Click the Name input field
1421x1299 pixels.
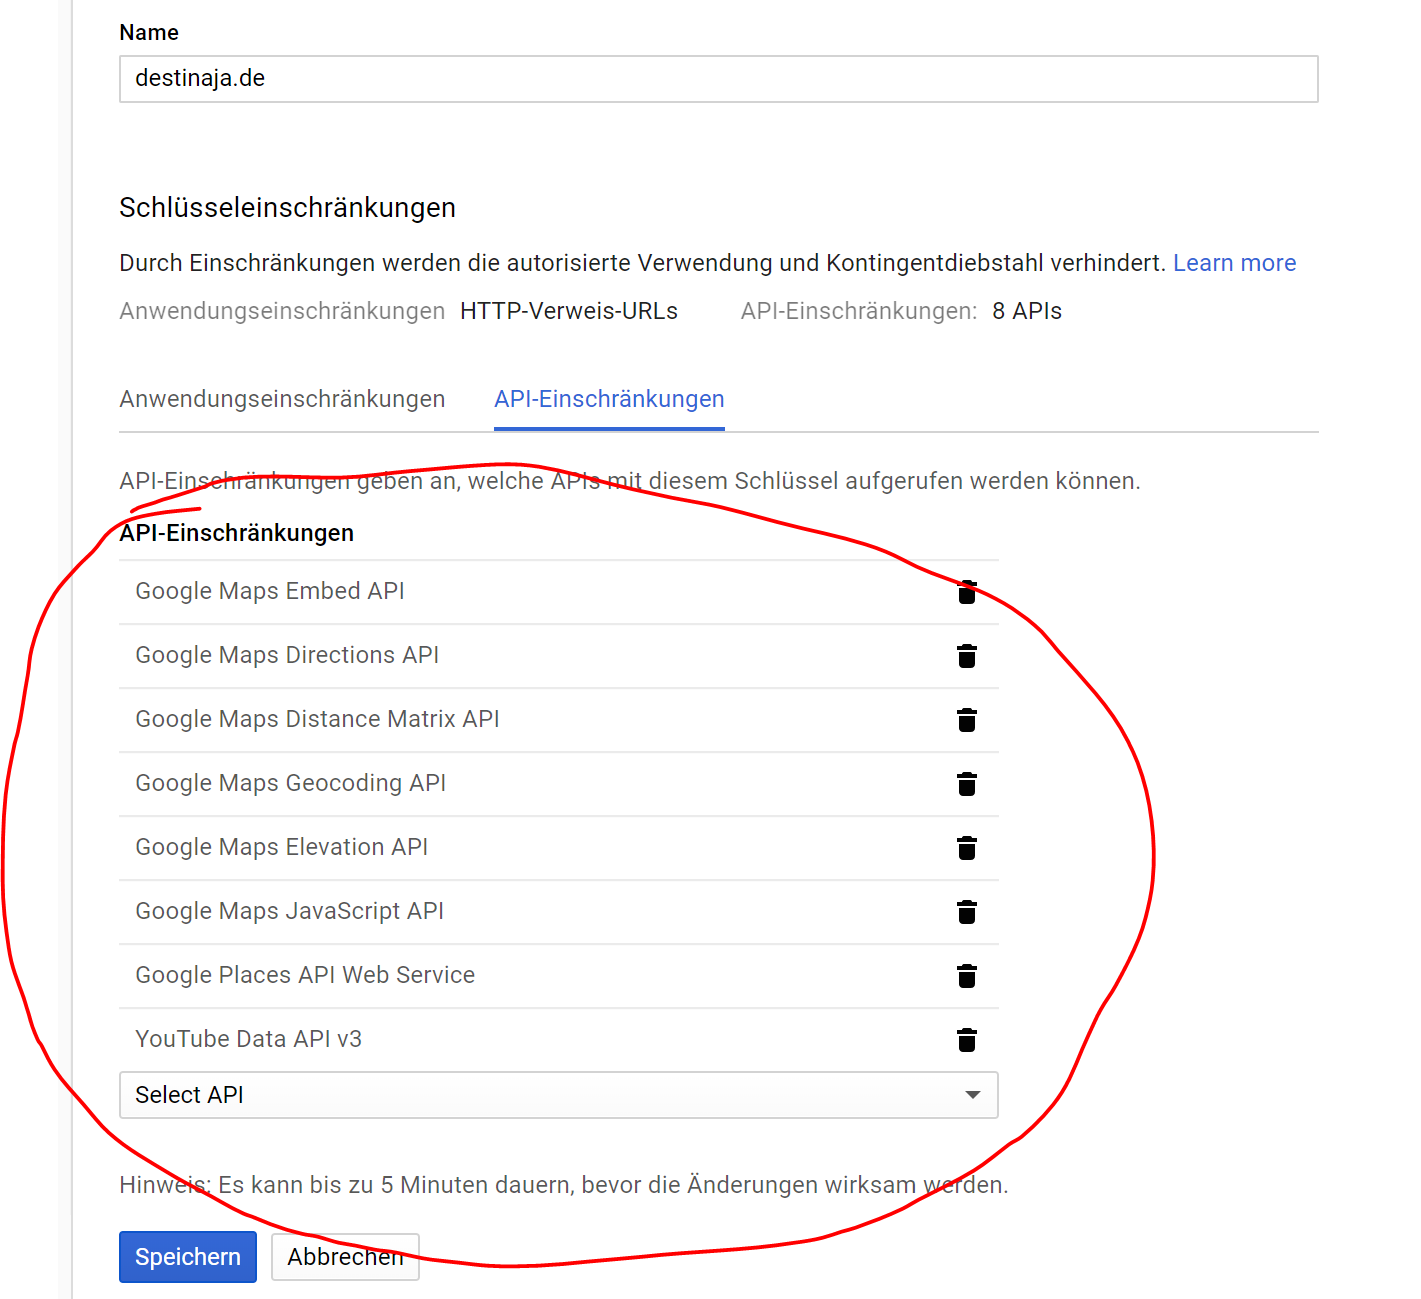pyautogui.click(x=718, y=79)
